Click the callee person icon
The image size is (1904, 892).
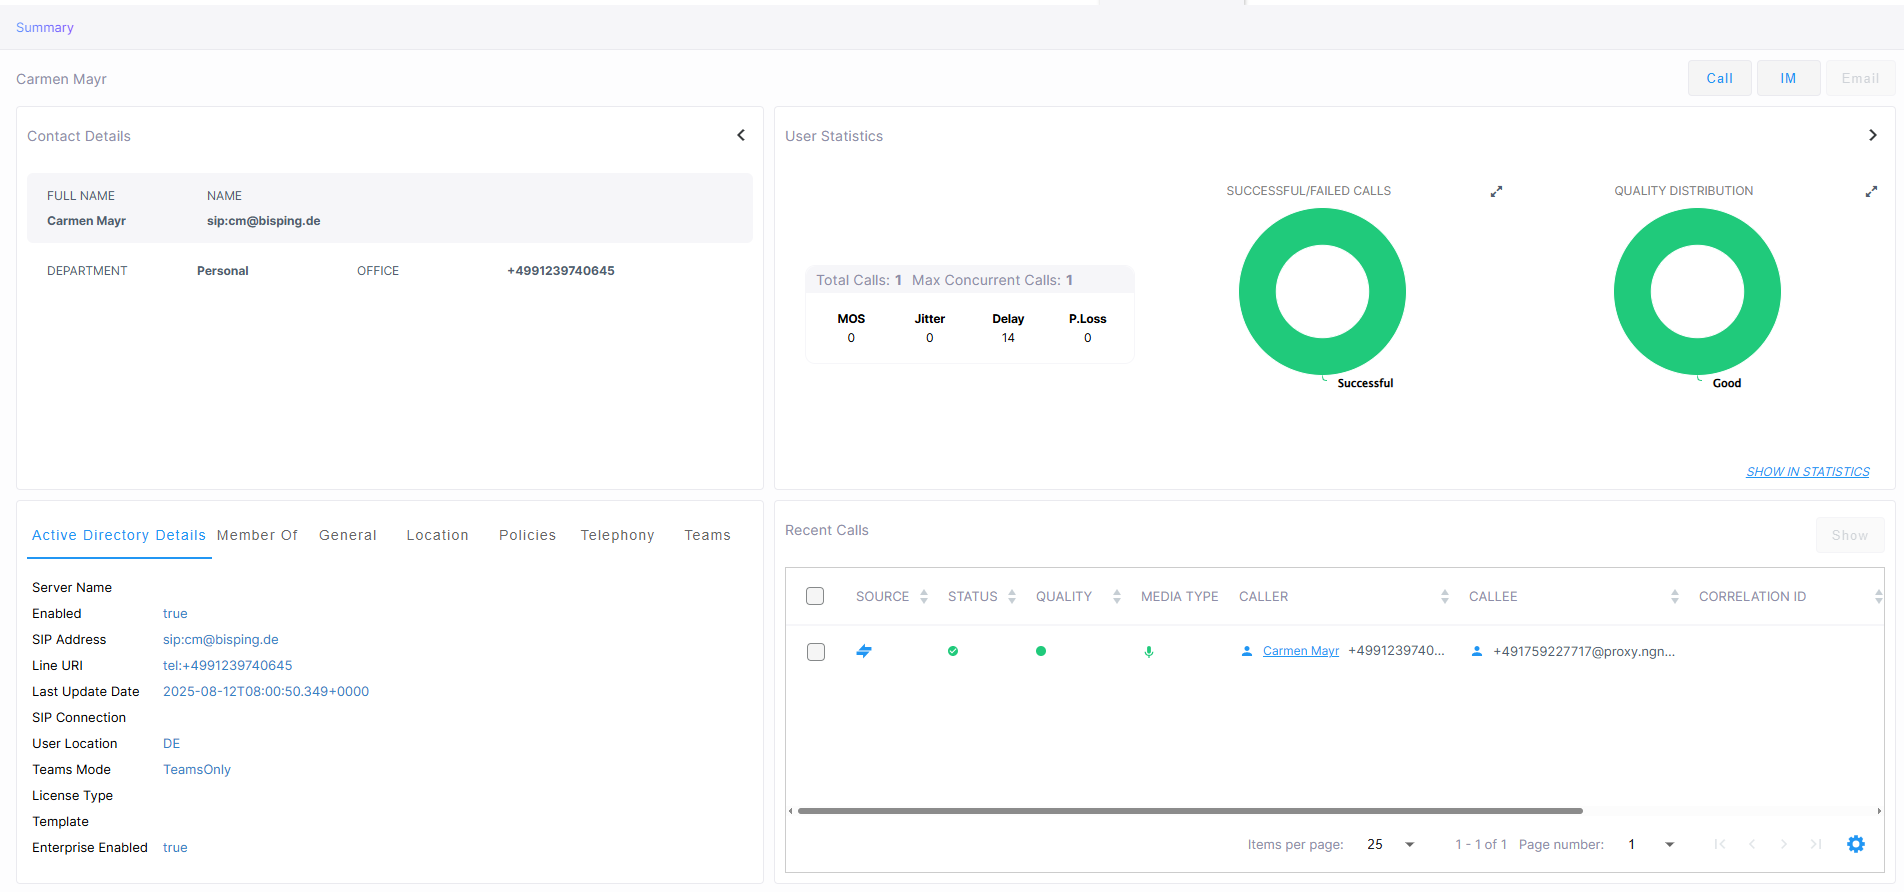pos(1477,651)
